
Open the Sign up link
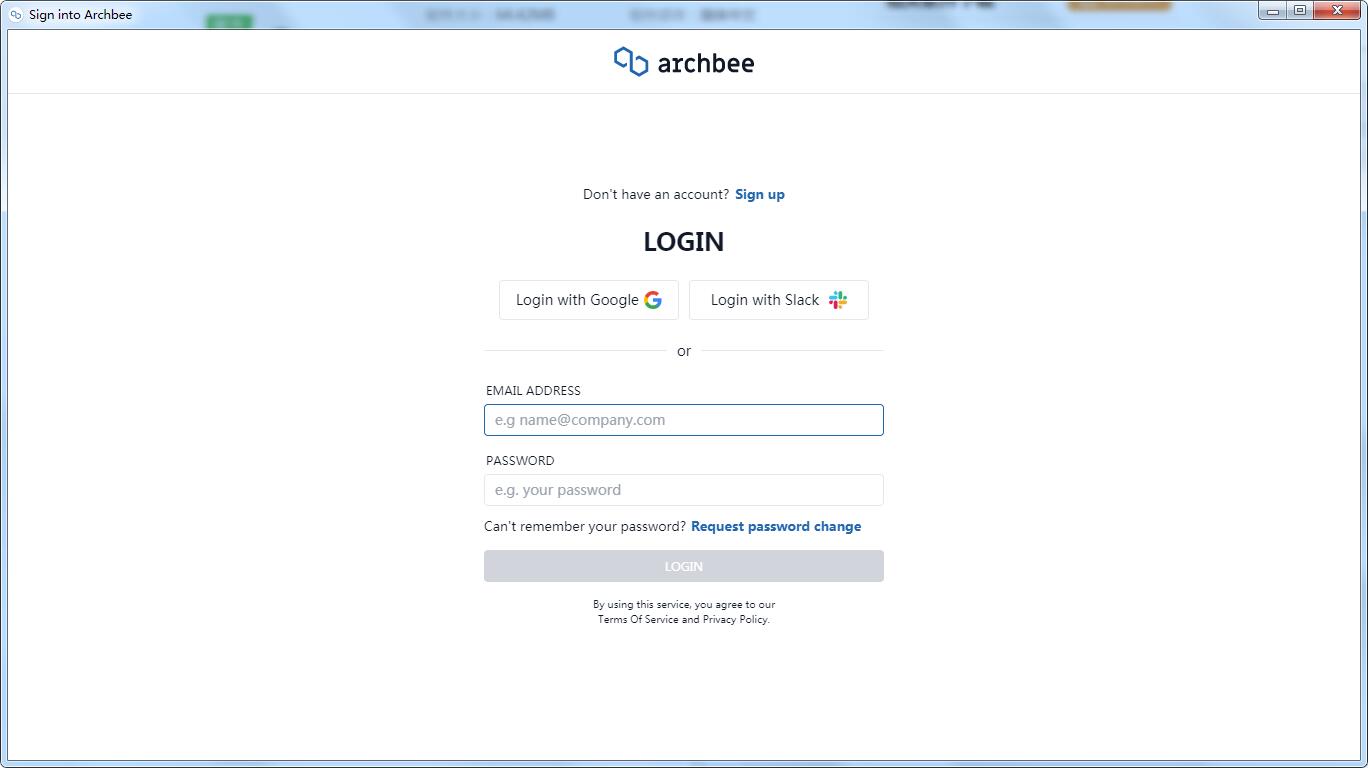click(760, 194)
